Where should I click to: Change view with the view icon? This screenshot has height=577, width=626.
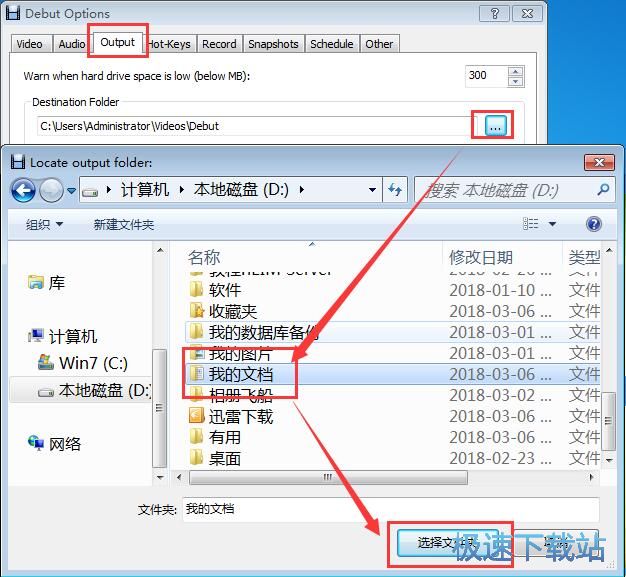pos(531,224)
